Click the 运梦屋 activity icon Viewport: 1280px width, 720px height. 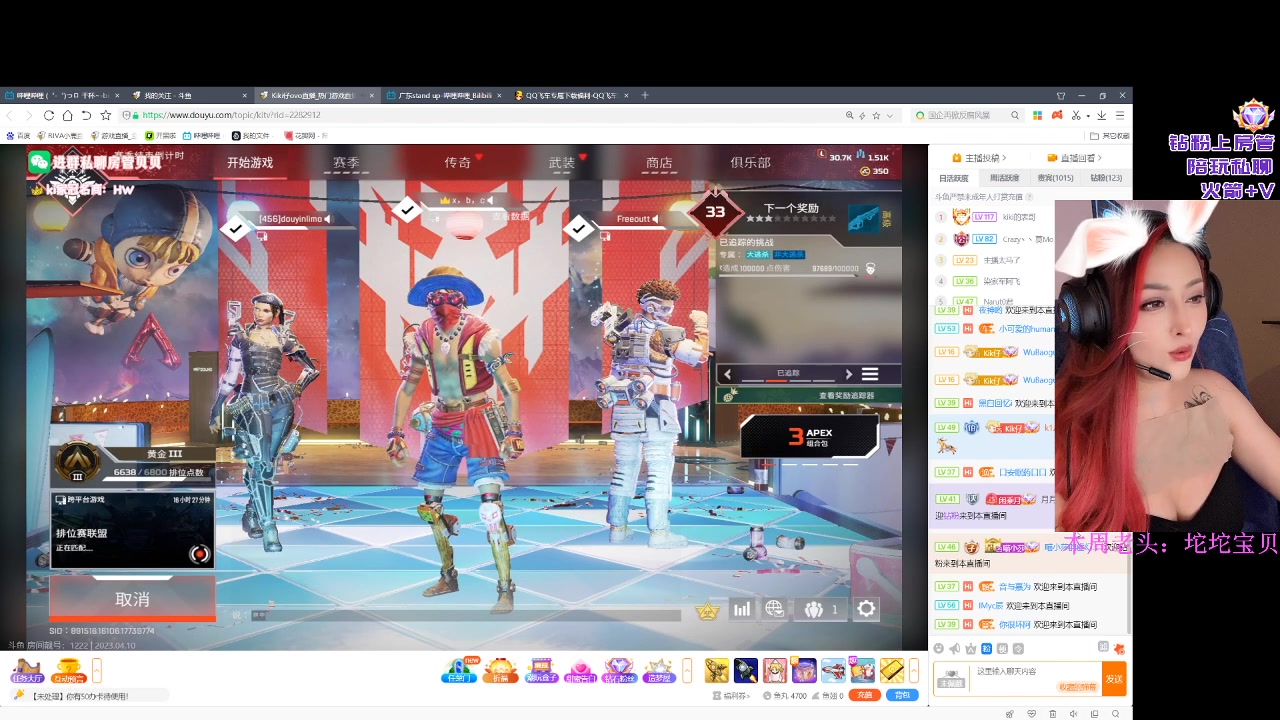(658, 670)
